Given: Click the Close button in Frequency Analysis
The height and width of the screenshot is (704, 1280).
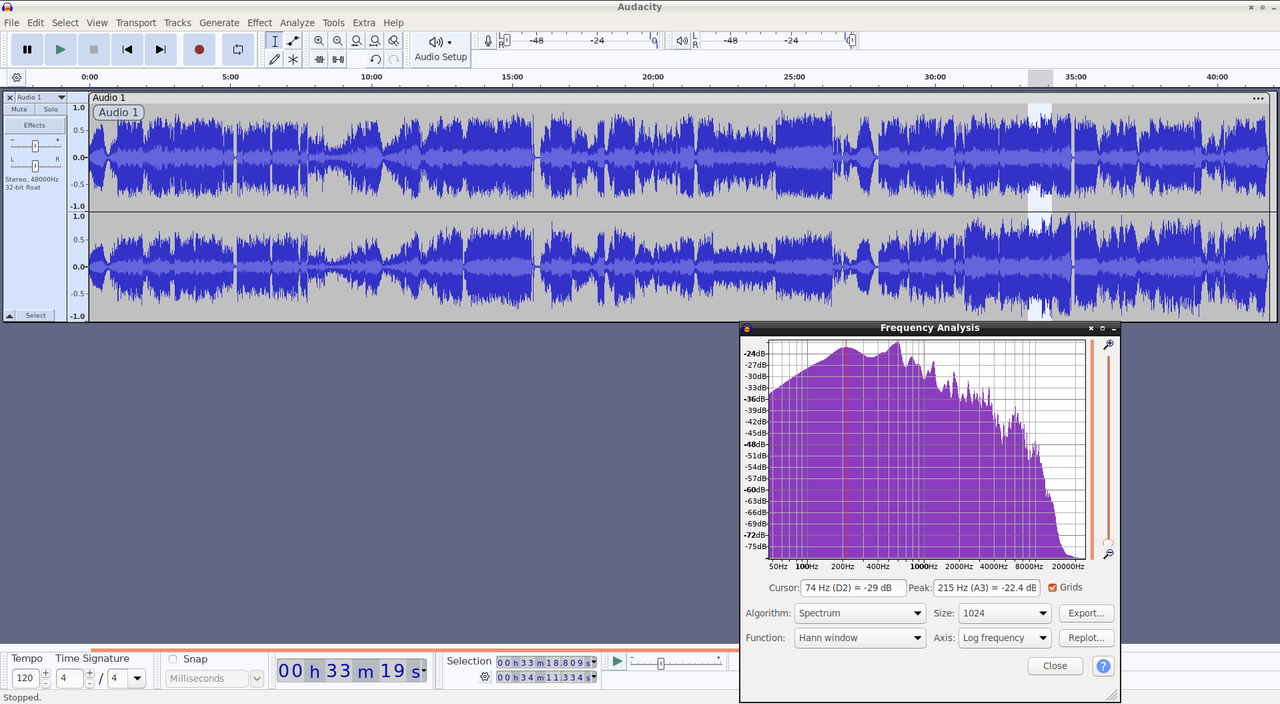Looking at the screenshot, I should tap(1055, 666).
